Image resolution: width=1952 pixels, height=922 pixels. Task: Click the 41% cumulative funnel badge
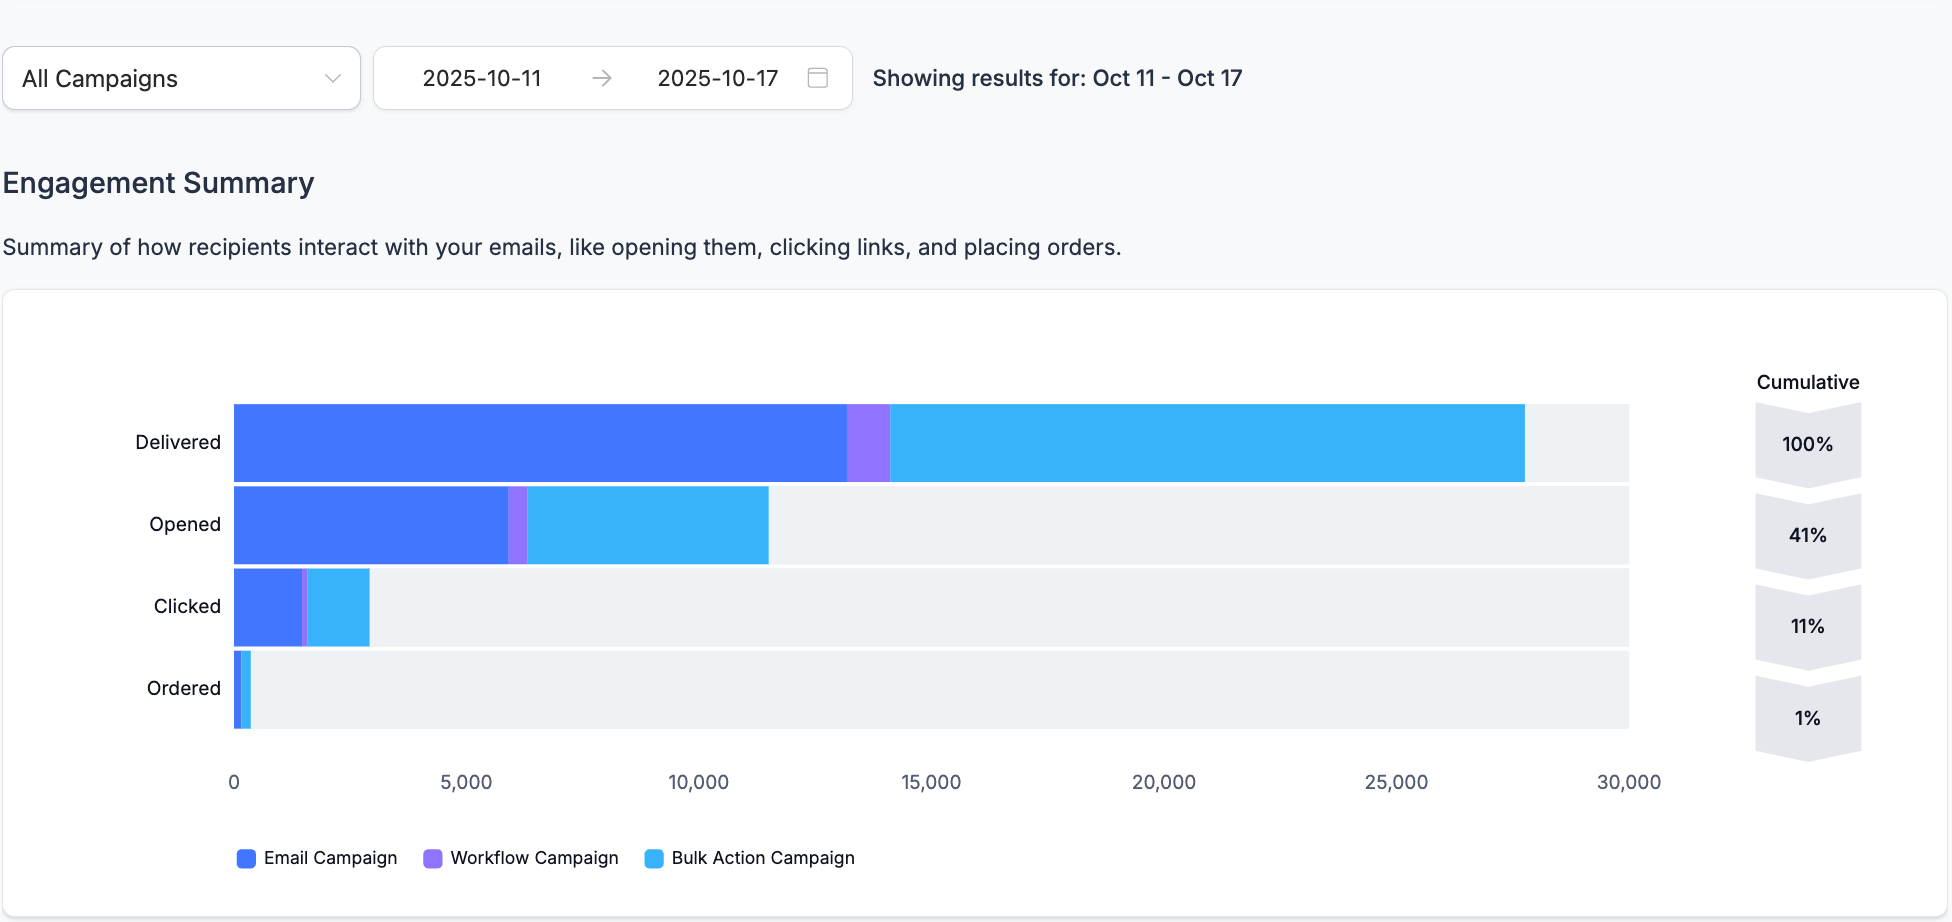pyautogui.click(x=1807, y=535)
